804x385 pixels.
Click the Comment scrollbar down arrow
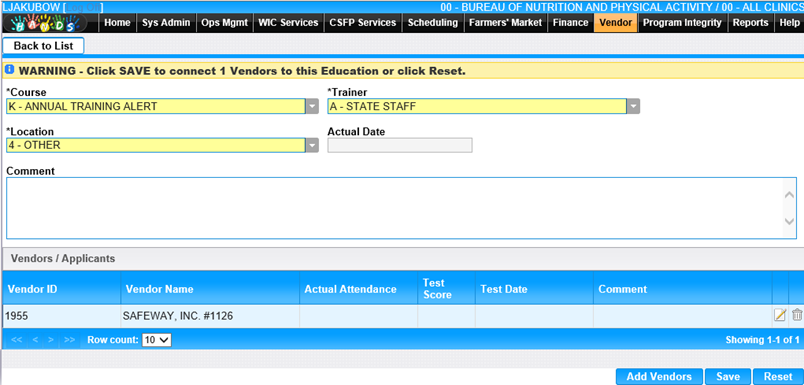[790, 221]
